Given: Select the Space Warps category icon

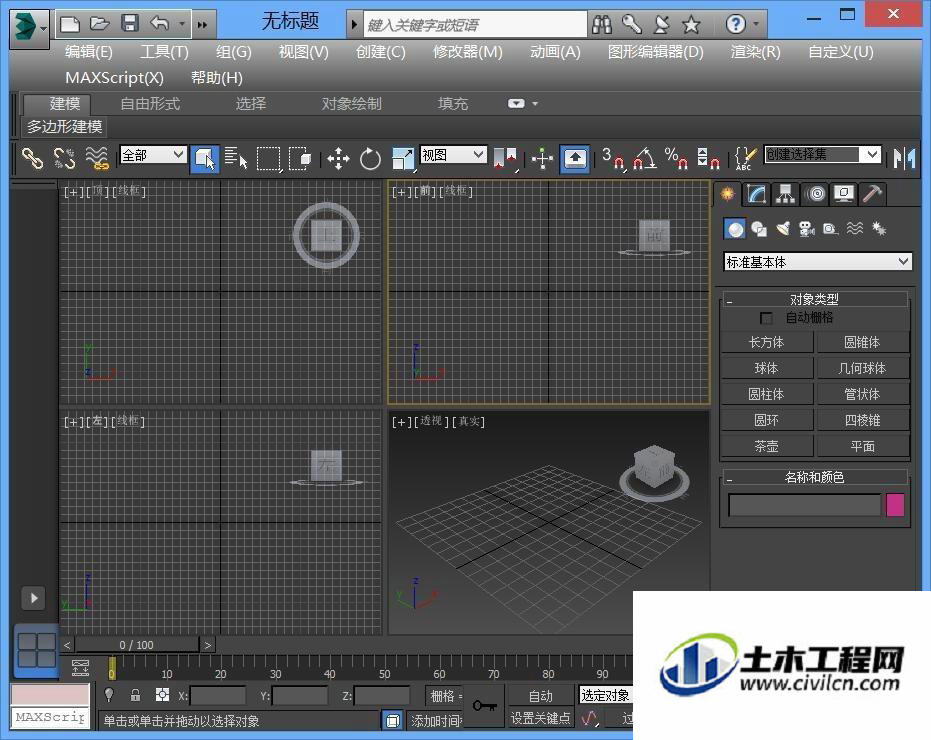Looking at the screenshot, I should (854, 229).
